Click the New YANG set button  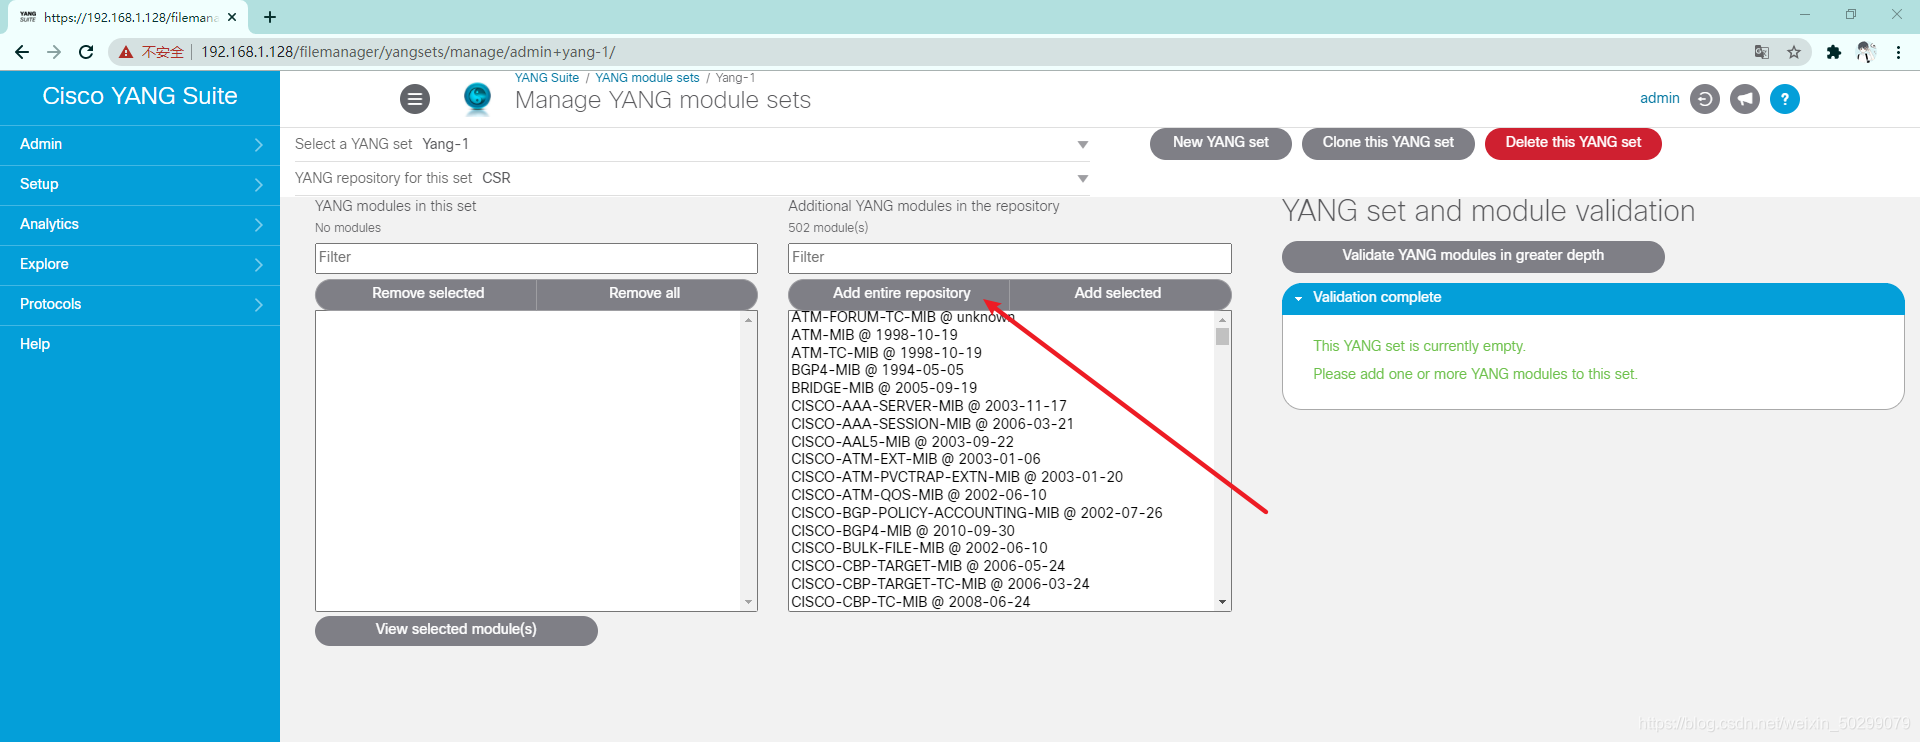click(1221, 143)
